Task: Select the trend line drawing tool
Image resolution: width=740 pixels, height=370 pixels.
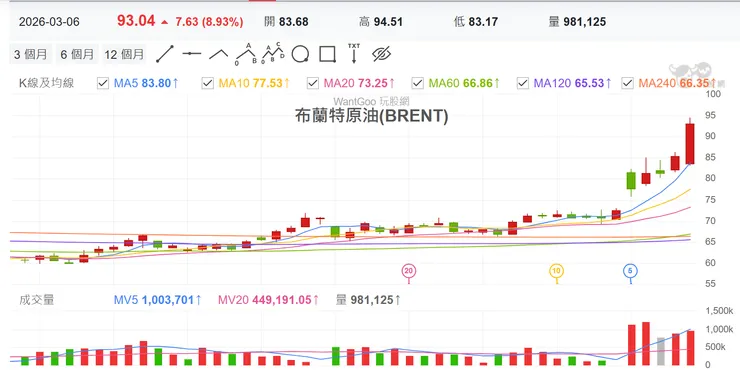Action: click(165, 54)
